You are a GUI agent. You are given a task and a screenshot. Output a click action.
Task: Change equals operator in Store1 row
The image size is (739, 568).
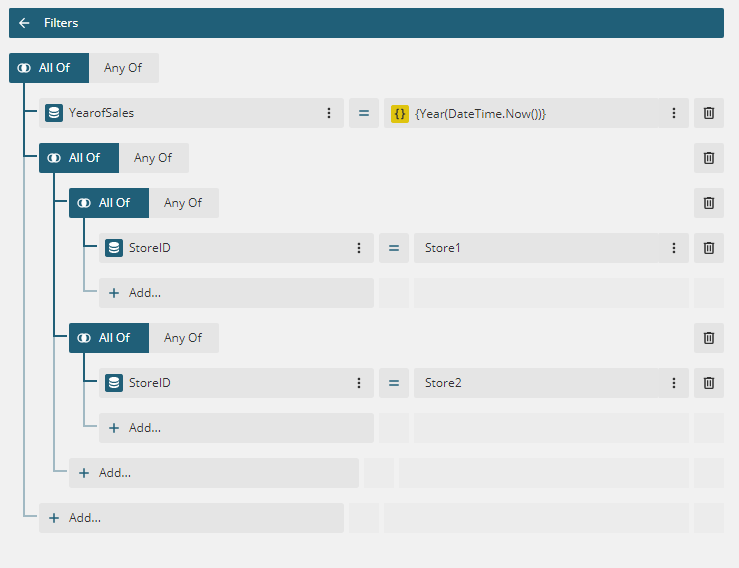click(x=394, y=248)
